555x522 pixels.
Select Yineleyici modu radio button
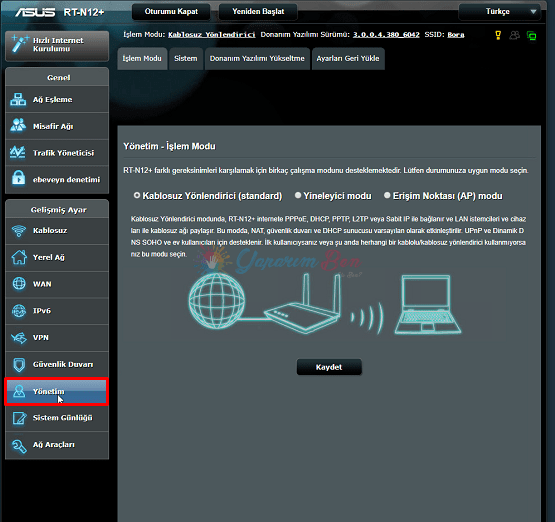(x=298, y=195)
